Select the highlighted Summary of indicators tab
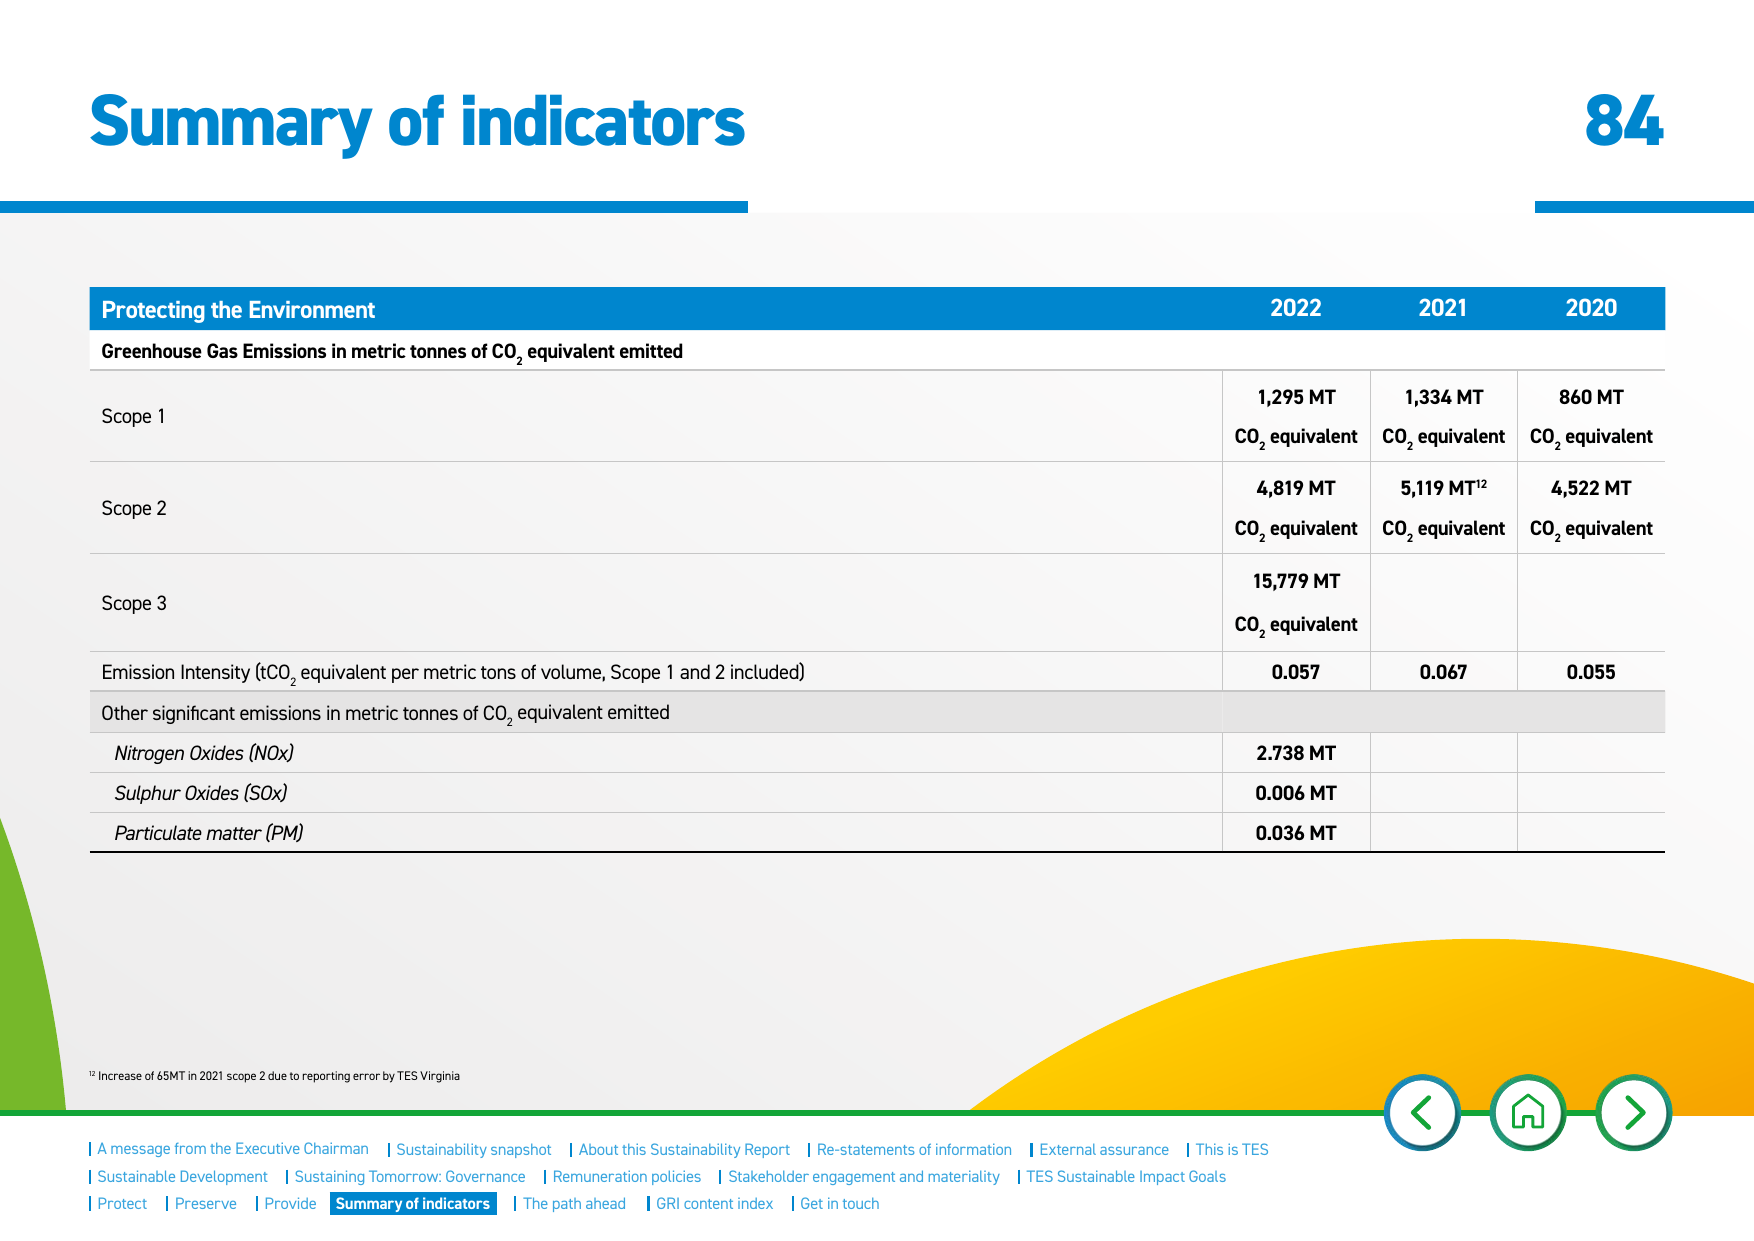Image resolution: width=1754 pixels, height=1241 pixels. tap(413, 1203)
